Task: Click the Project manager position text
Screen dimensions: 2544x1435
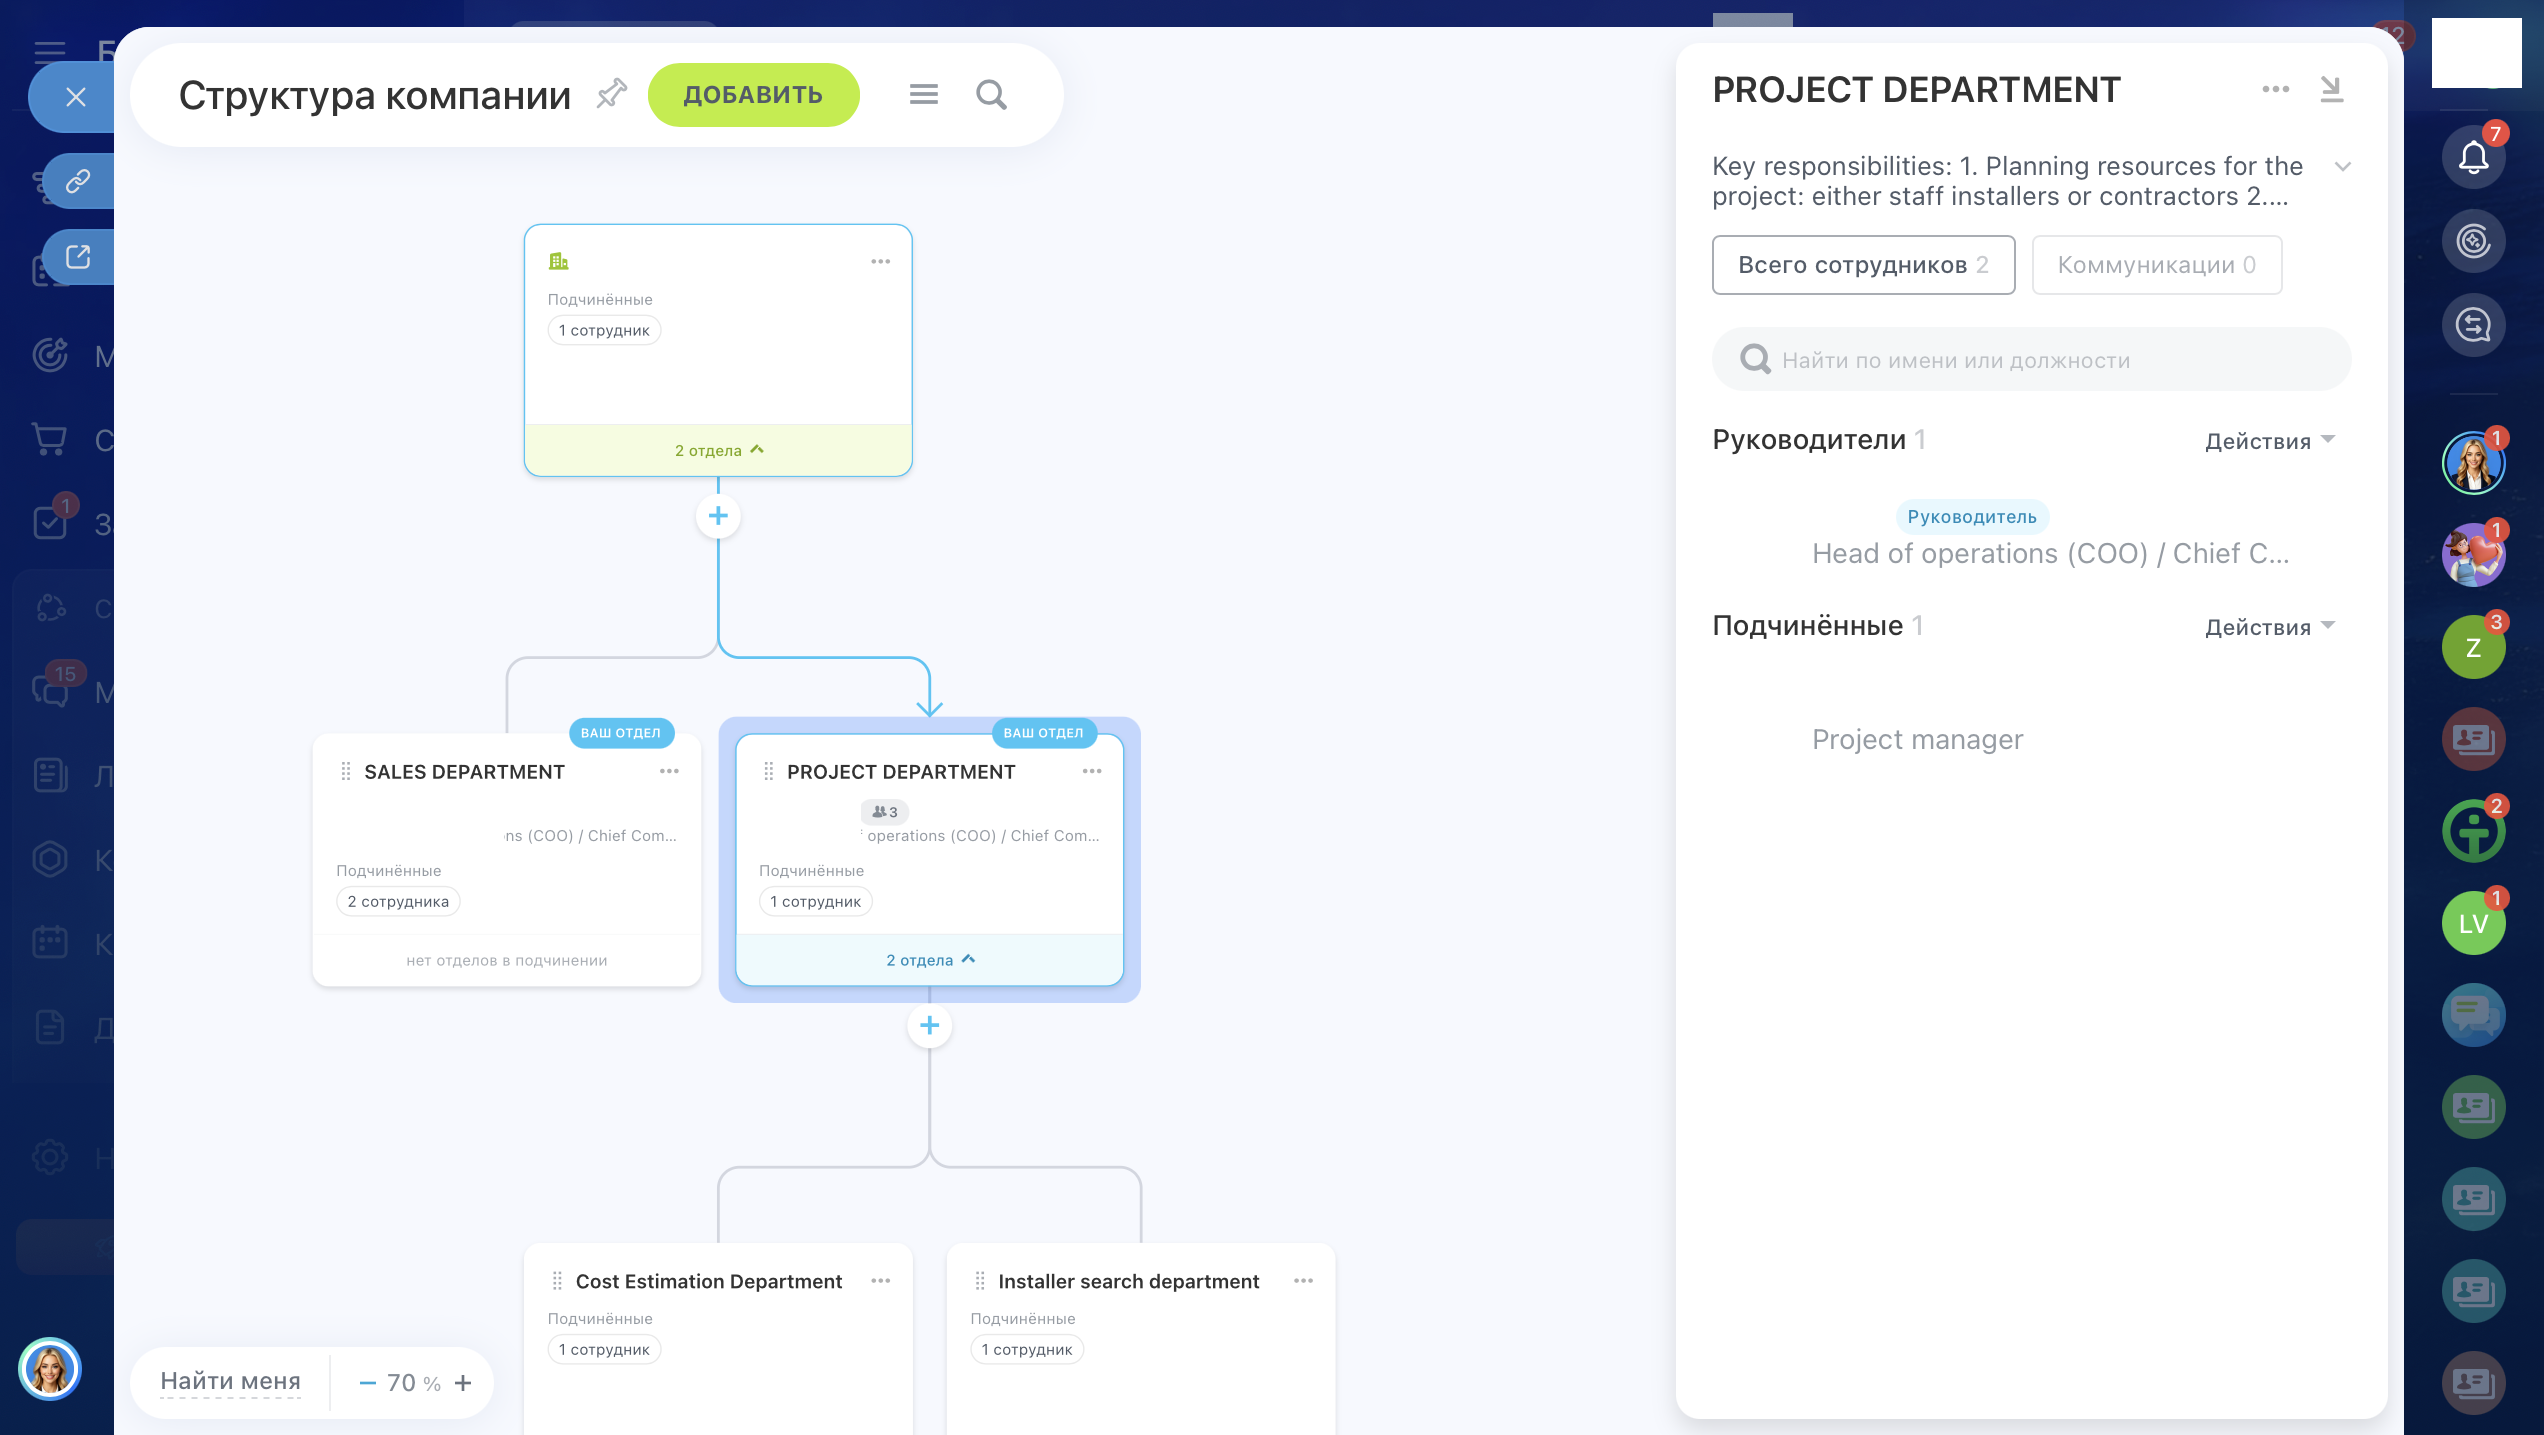Action: [x=1917, y=739]
